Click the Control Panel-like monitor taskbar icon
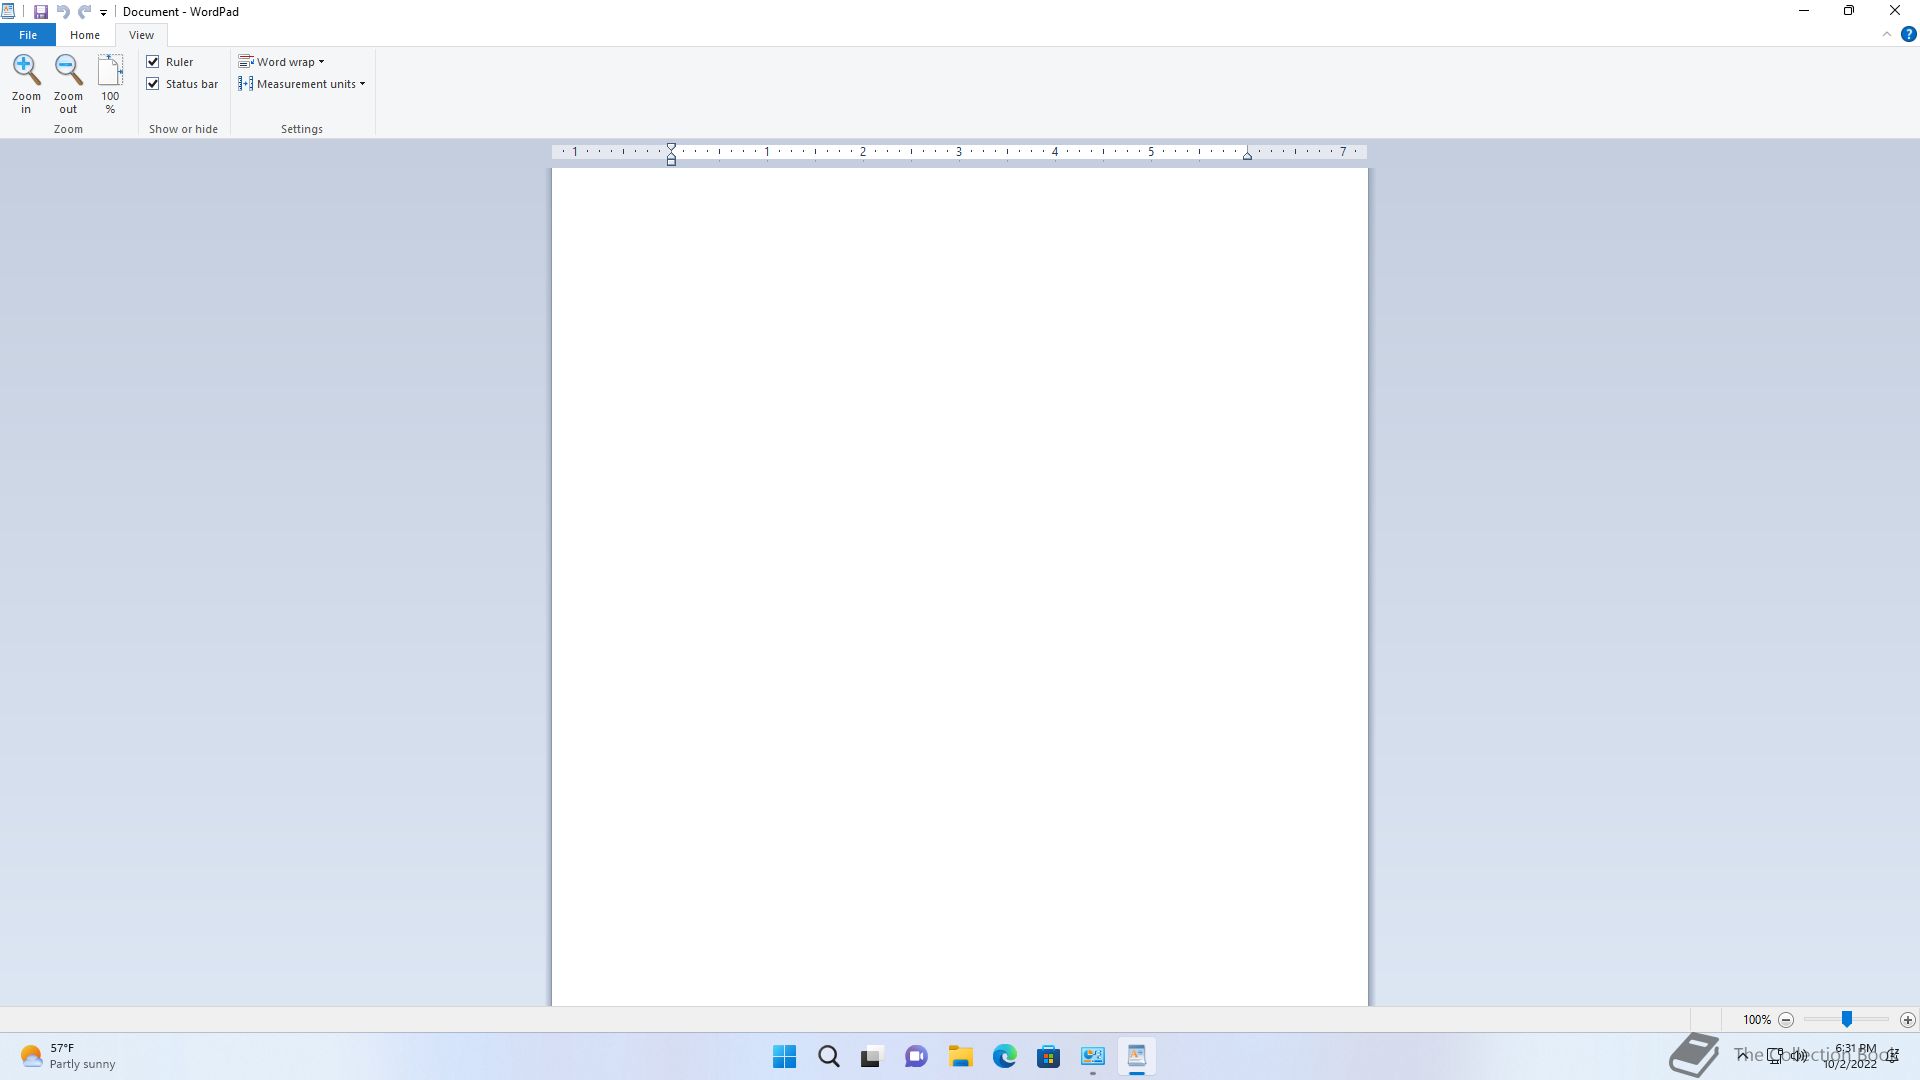The image size is (1920, 1080). pos(1093,1056)
